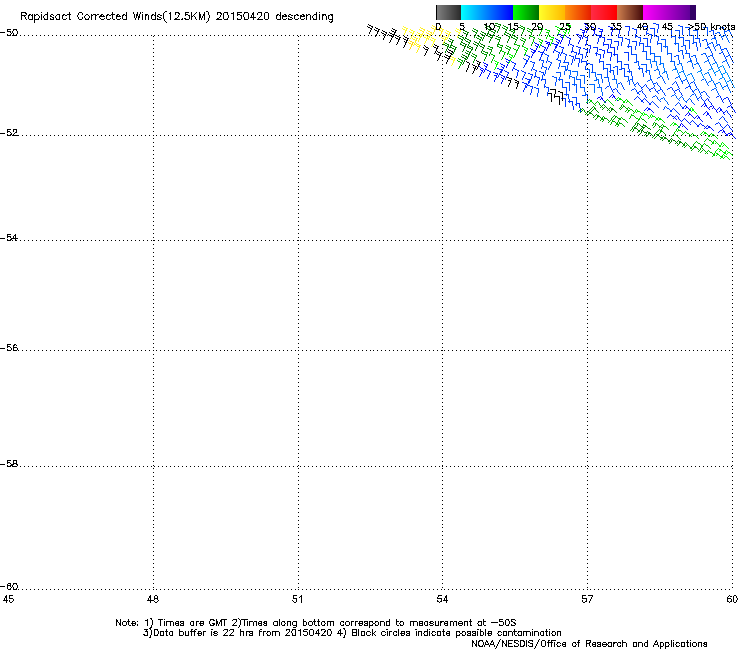This screenshot has width=740, height=650.
Task: Click the longitude label '45'
Action: coord(8,599)
